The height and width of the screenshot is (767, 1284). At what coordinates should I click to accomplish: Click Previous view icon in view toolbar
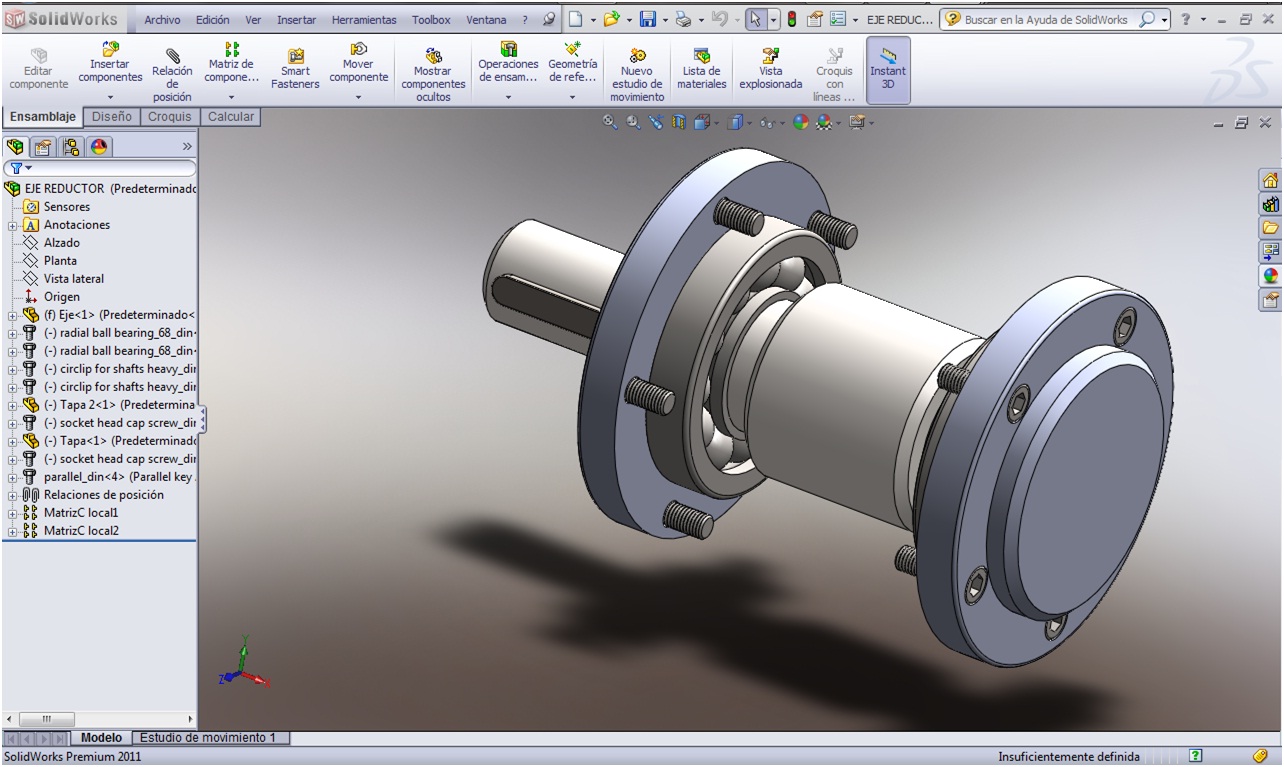tap(656, 122)
